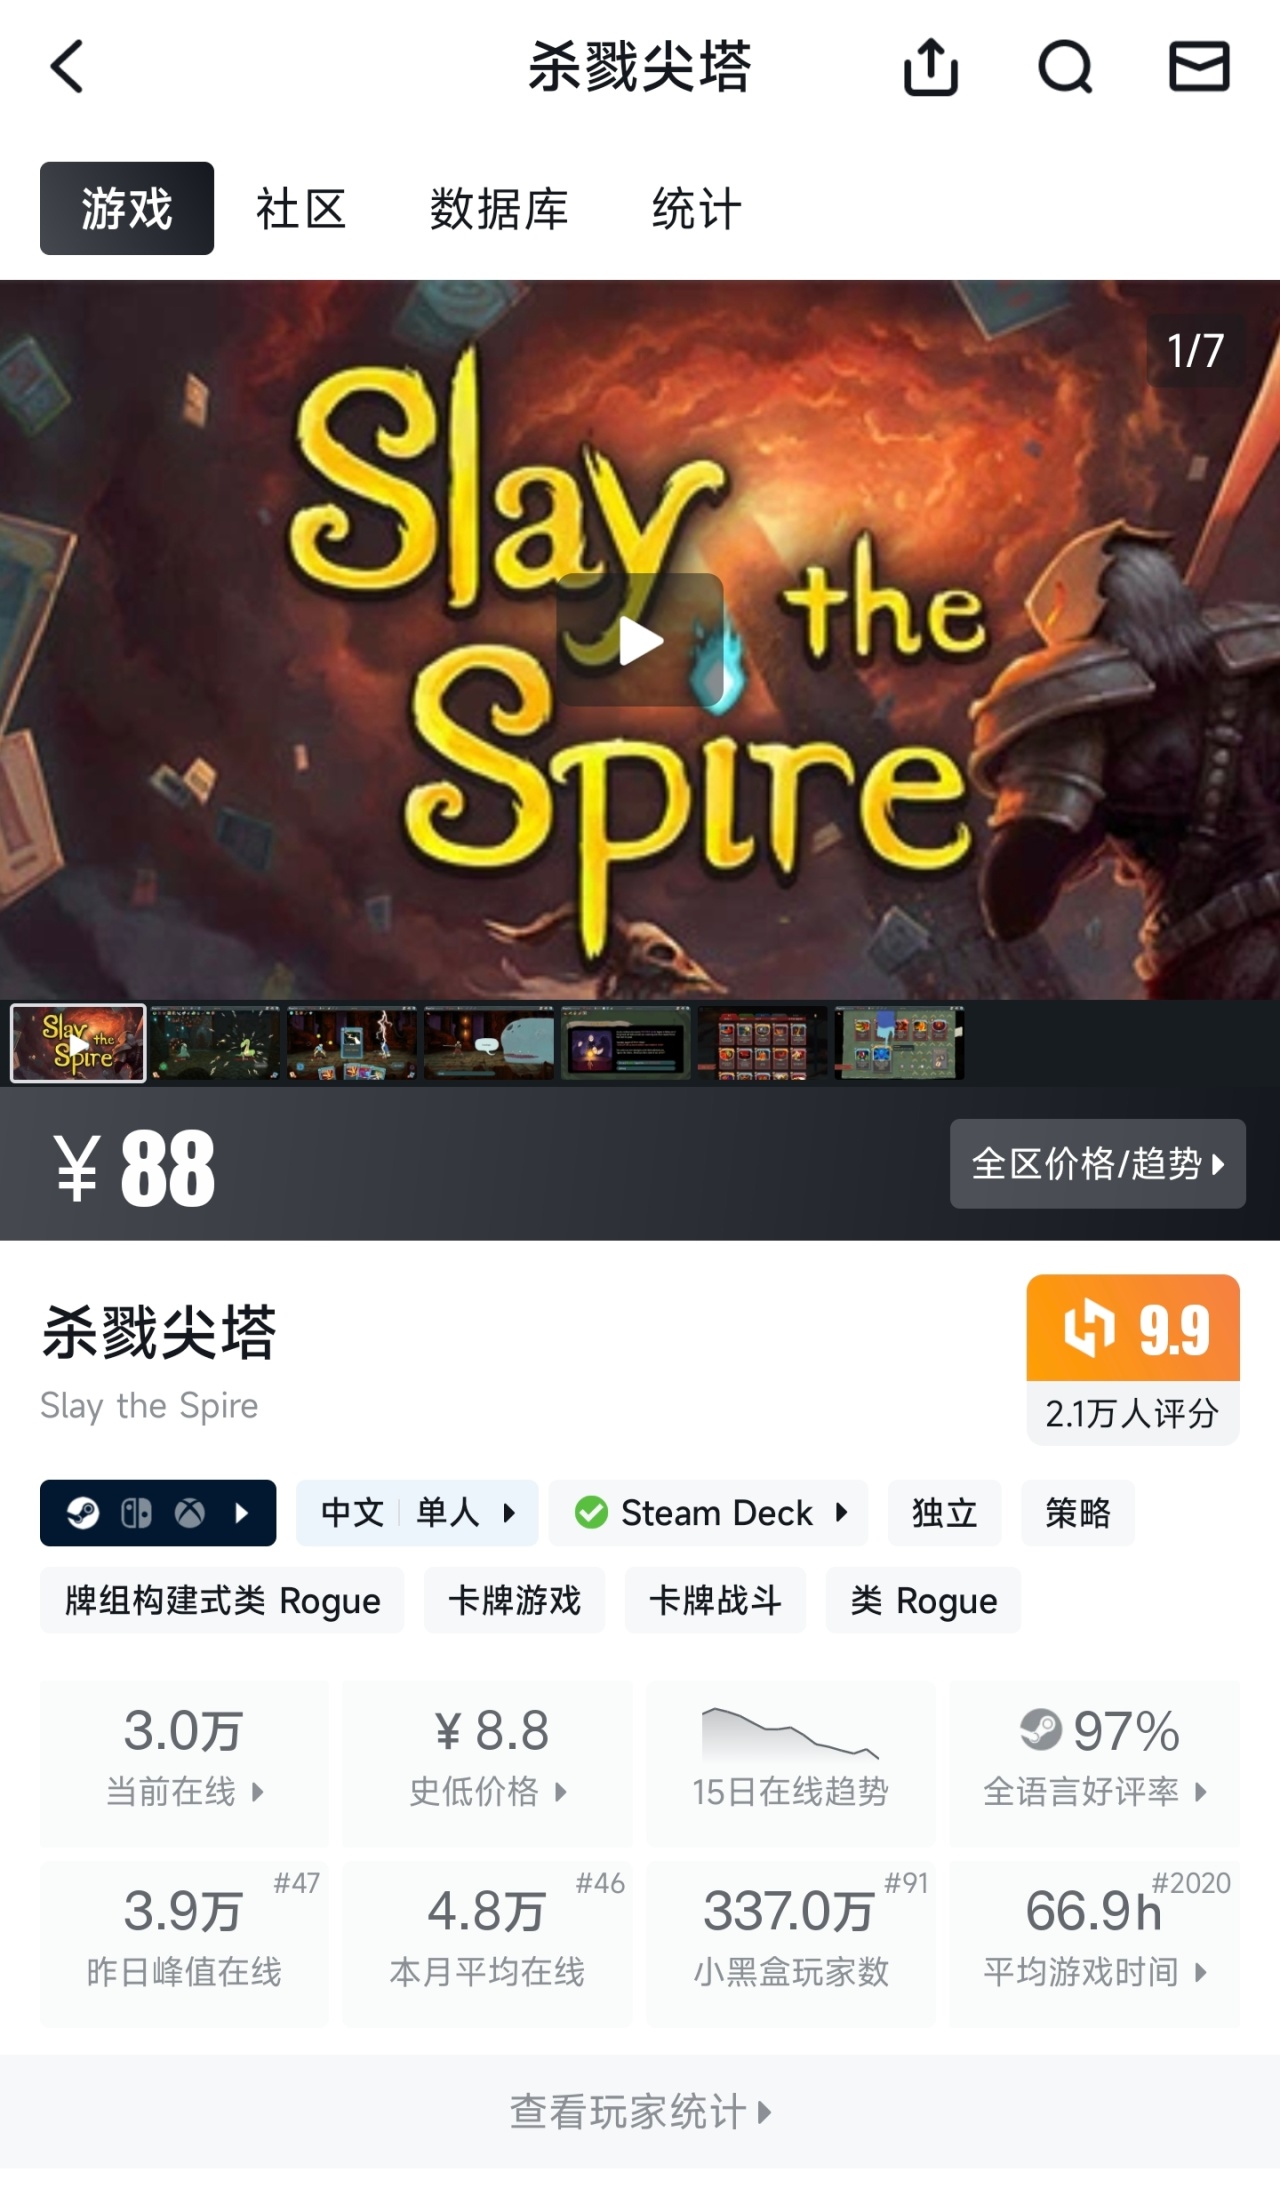Open the 9.9 score rating badge
This screenshot has width=1280, height=2204.
1133,1359
